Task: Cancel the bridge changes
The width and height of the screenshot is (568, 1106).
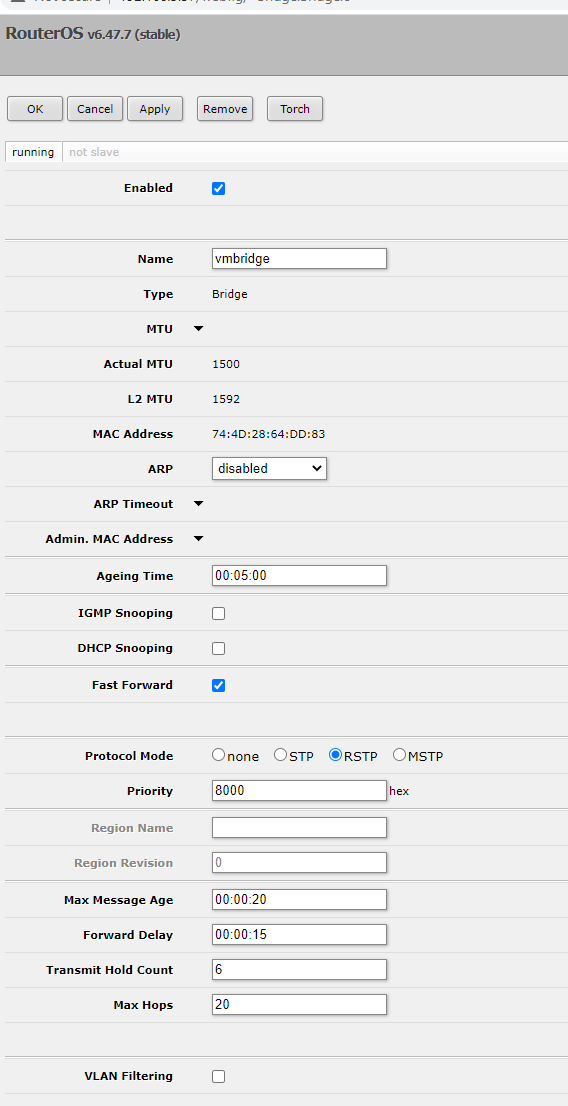Action: click(95, 109)
